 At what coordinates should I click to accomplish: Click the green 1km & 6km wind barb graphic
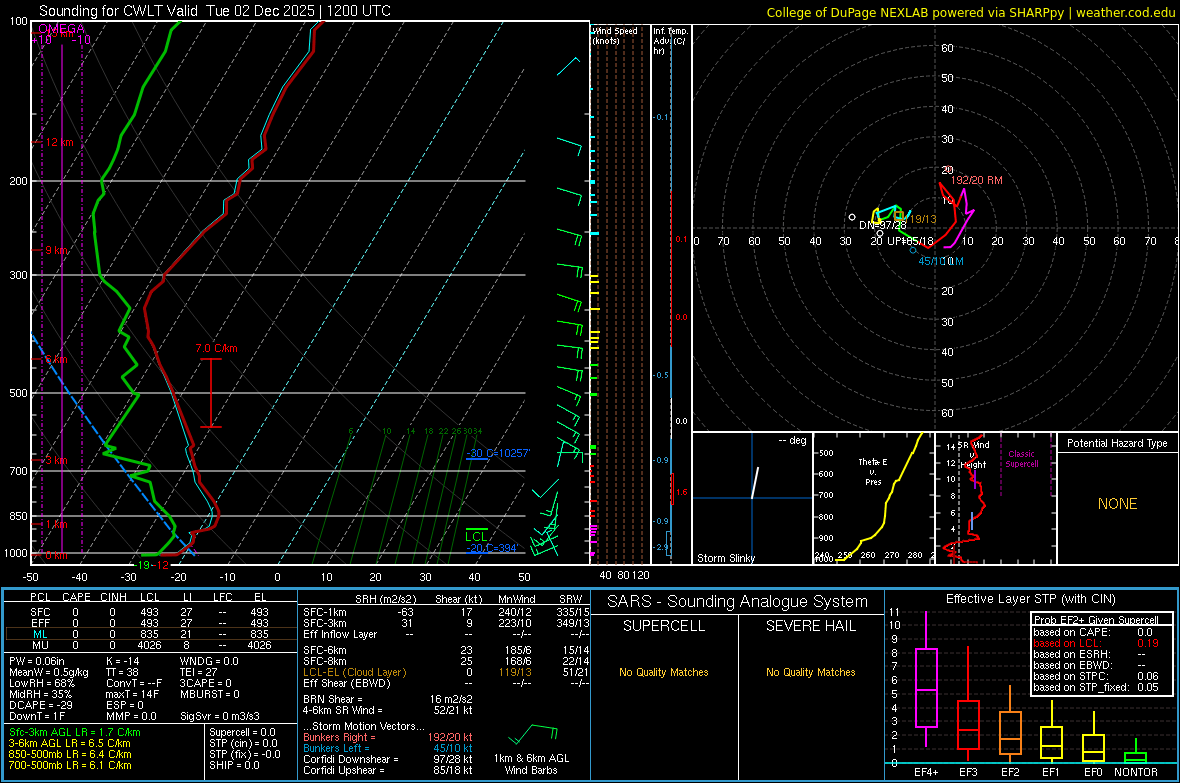pos(533,734)
